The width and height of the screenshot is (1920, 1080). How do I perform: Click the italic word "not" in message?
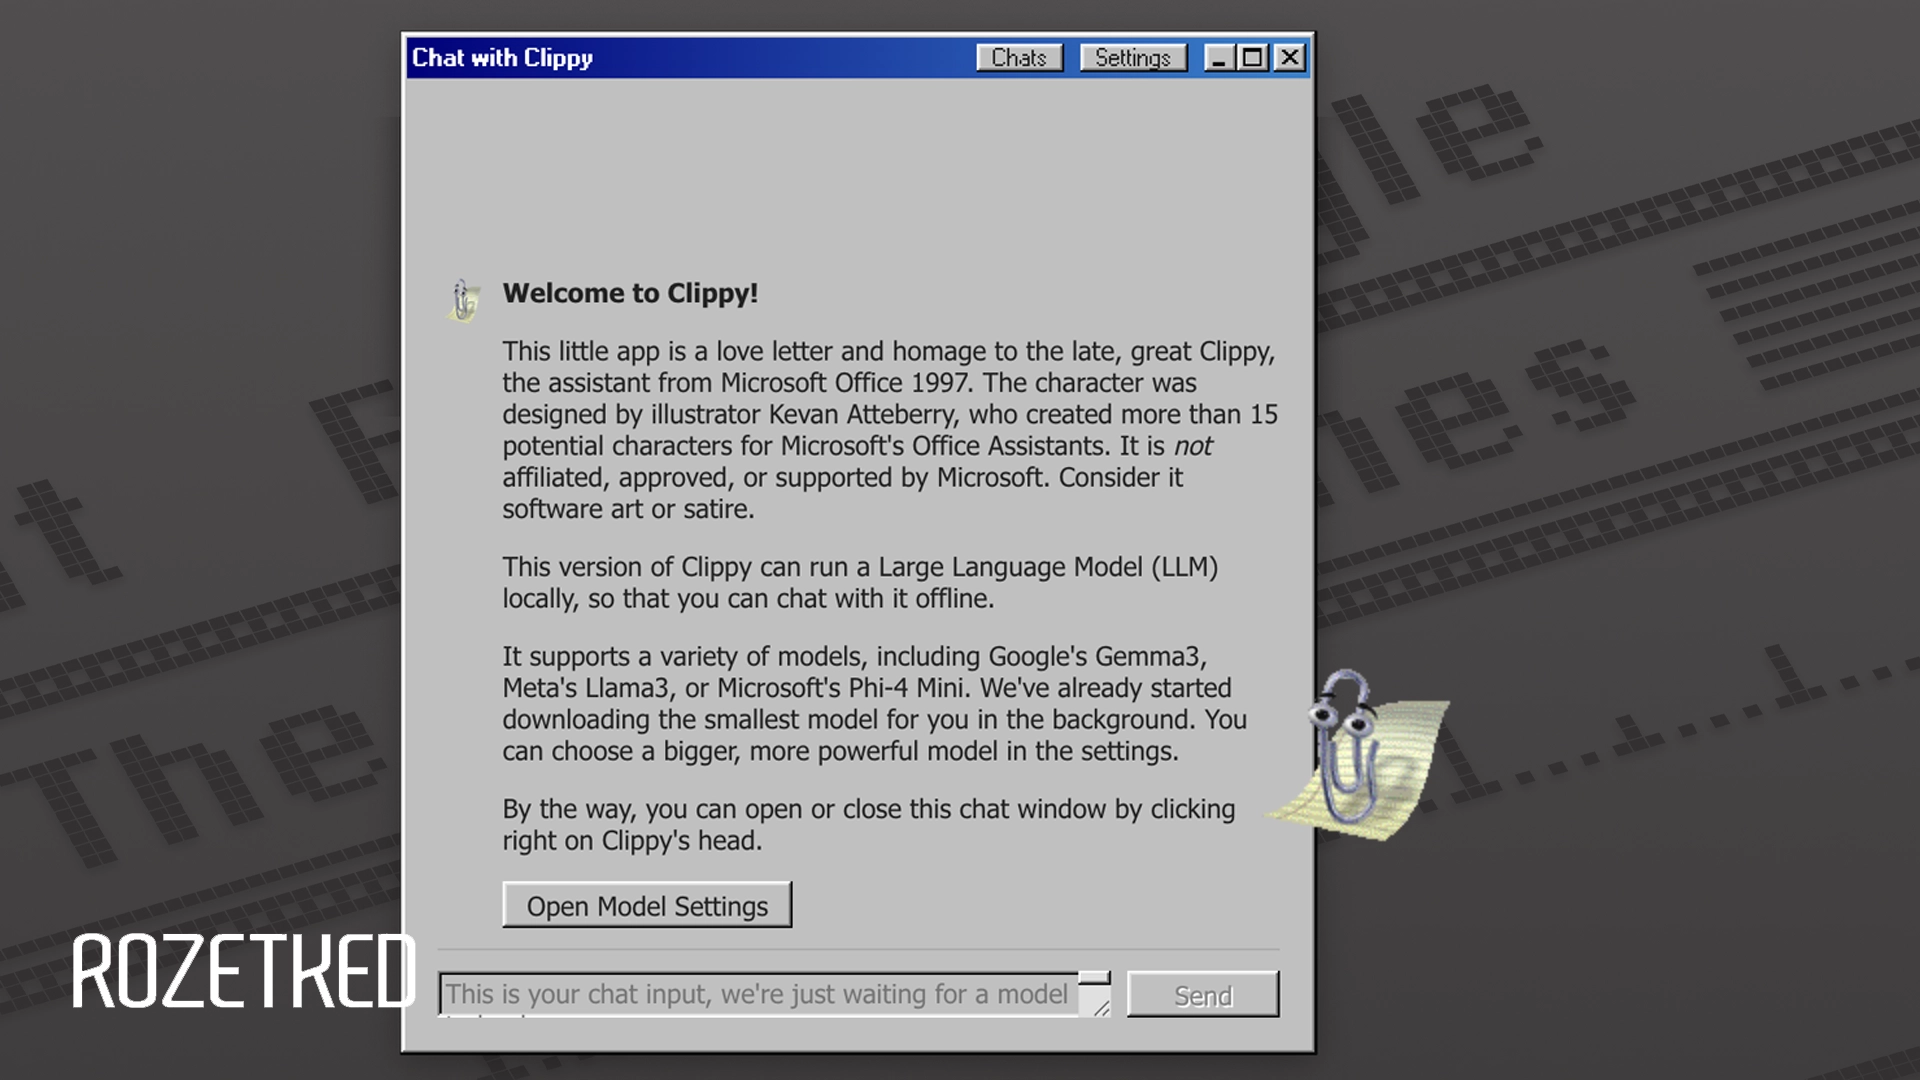(x=1192, y=446)
